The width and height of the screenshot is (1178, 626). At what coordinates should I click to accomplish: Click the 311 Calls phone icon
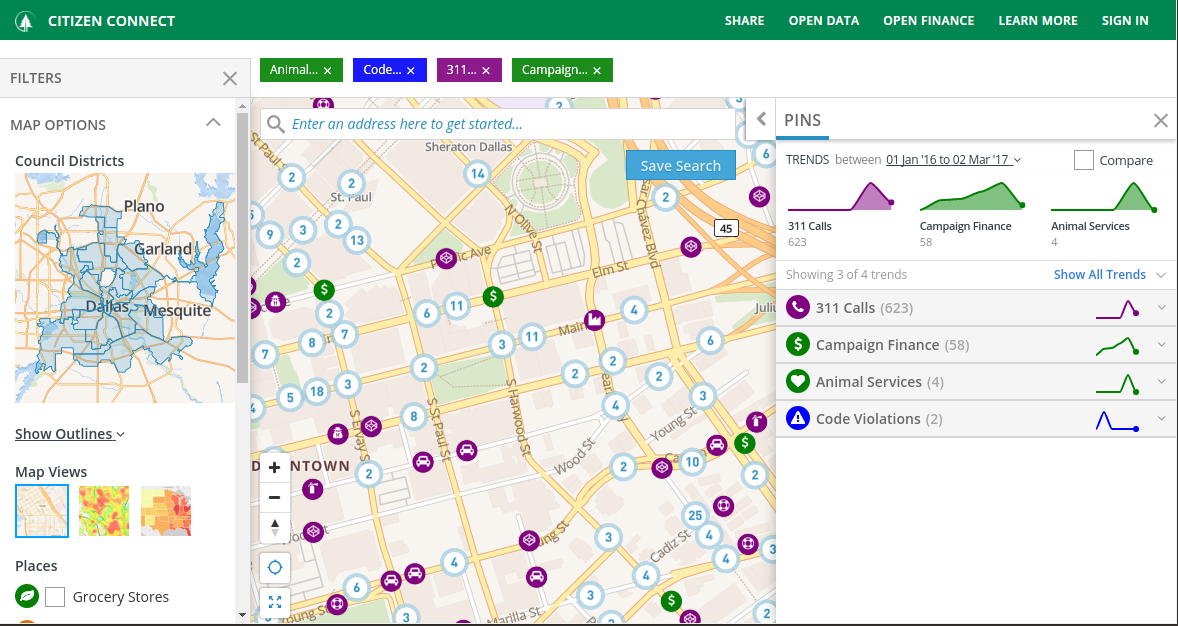(x=797, y=307)
